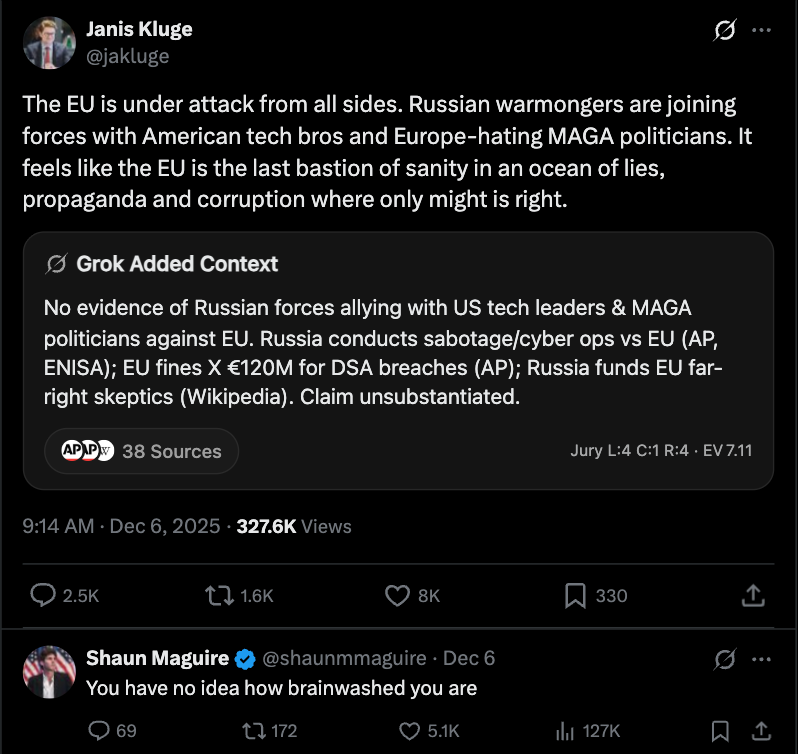Reply to Janis Kluge's post
Image resolution: width=798 pixels, height=754 pixels.
click(x=43, y=596)
